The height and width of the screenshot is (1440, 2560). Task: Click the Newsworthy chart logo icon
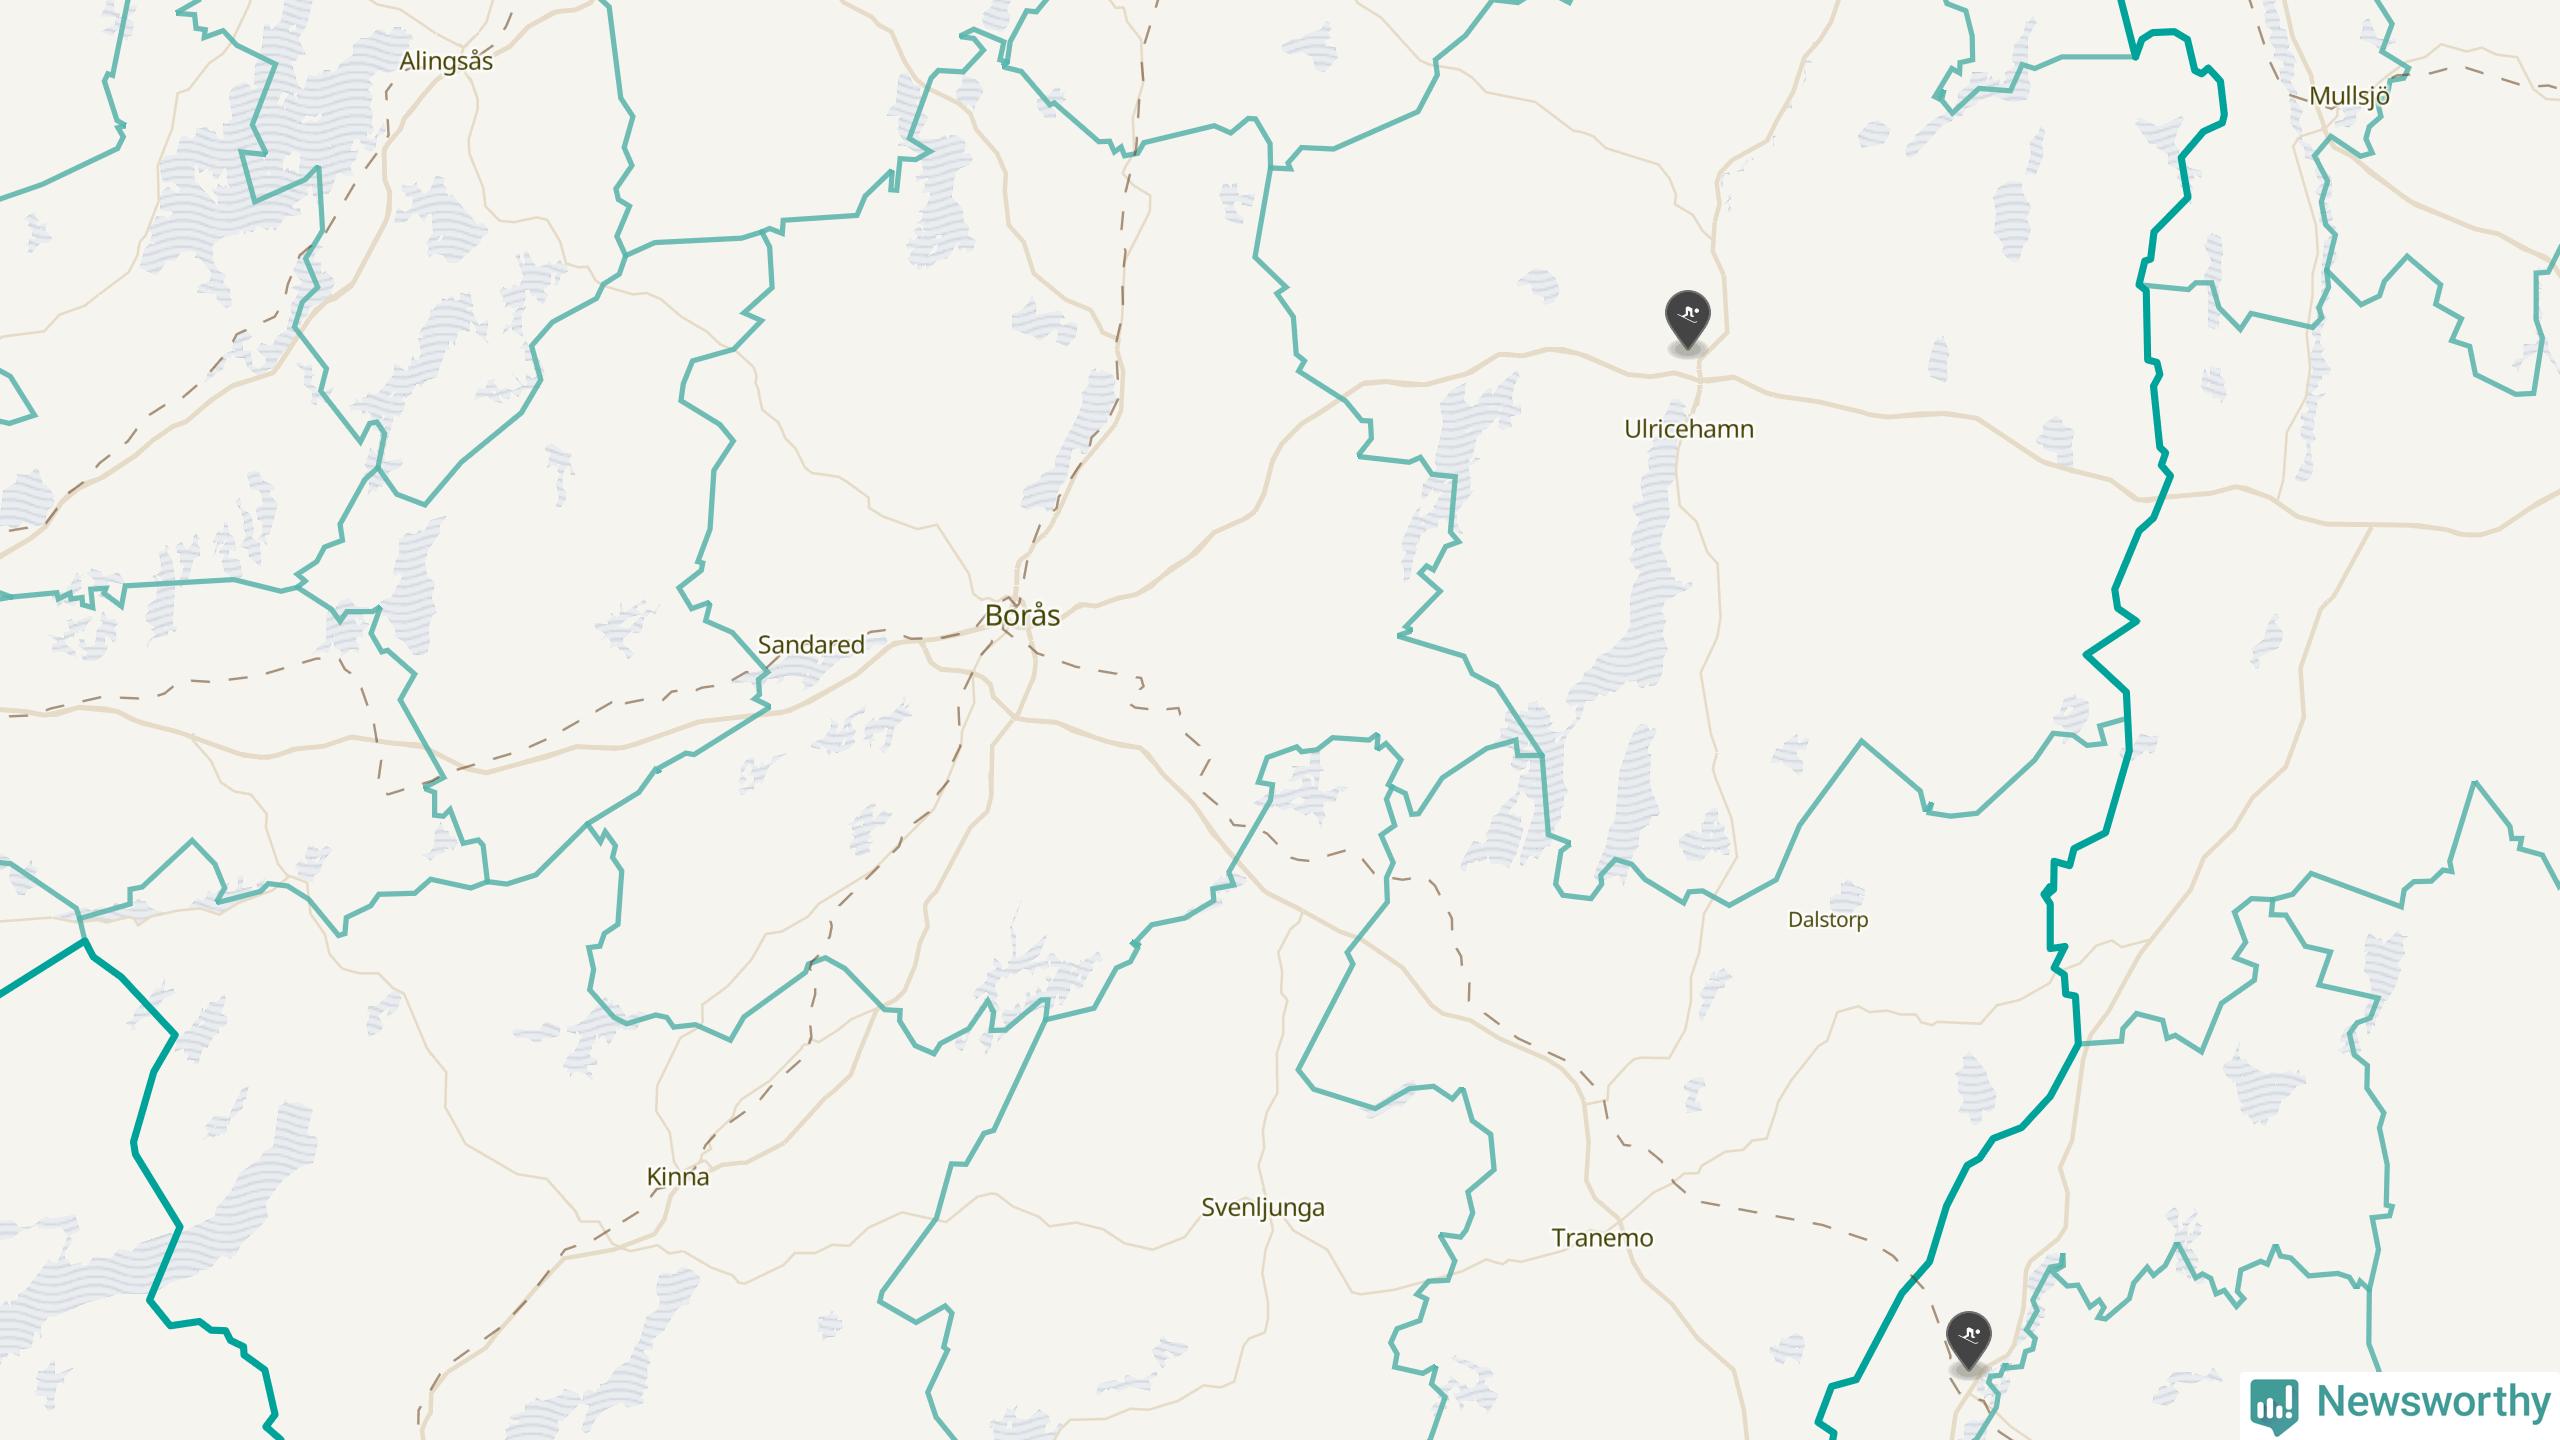[2274, 1404]
